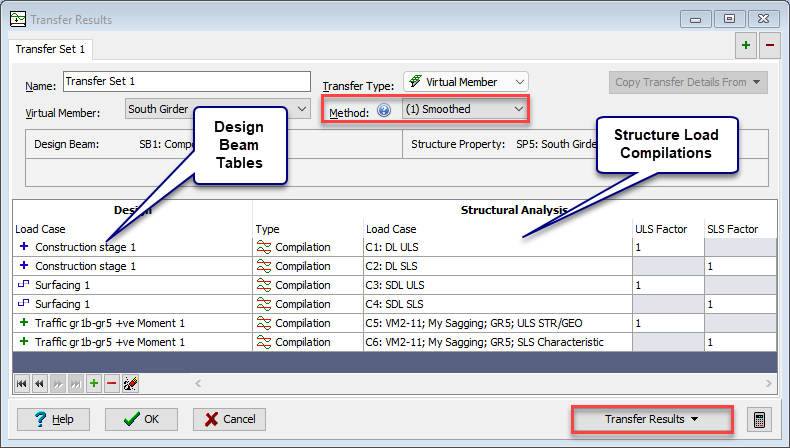Select the Transfer Set 1 tab
The height and width of the screenshot is (448, 790).
[50, 49]
